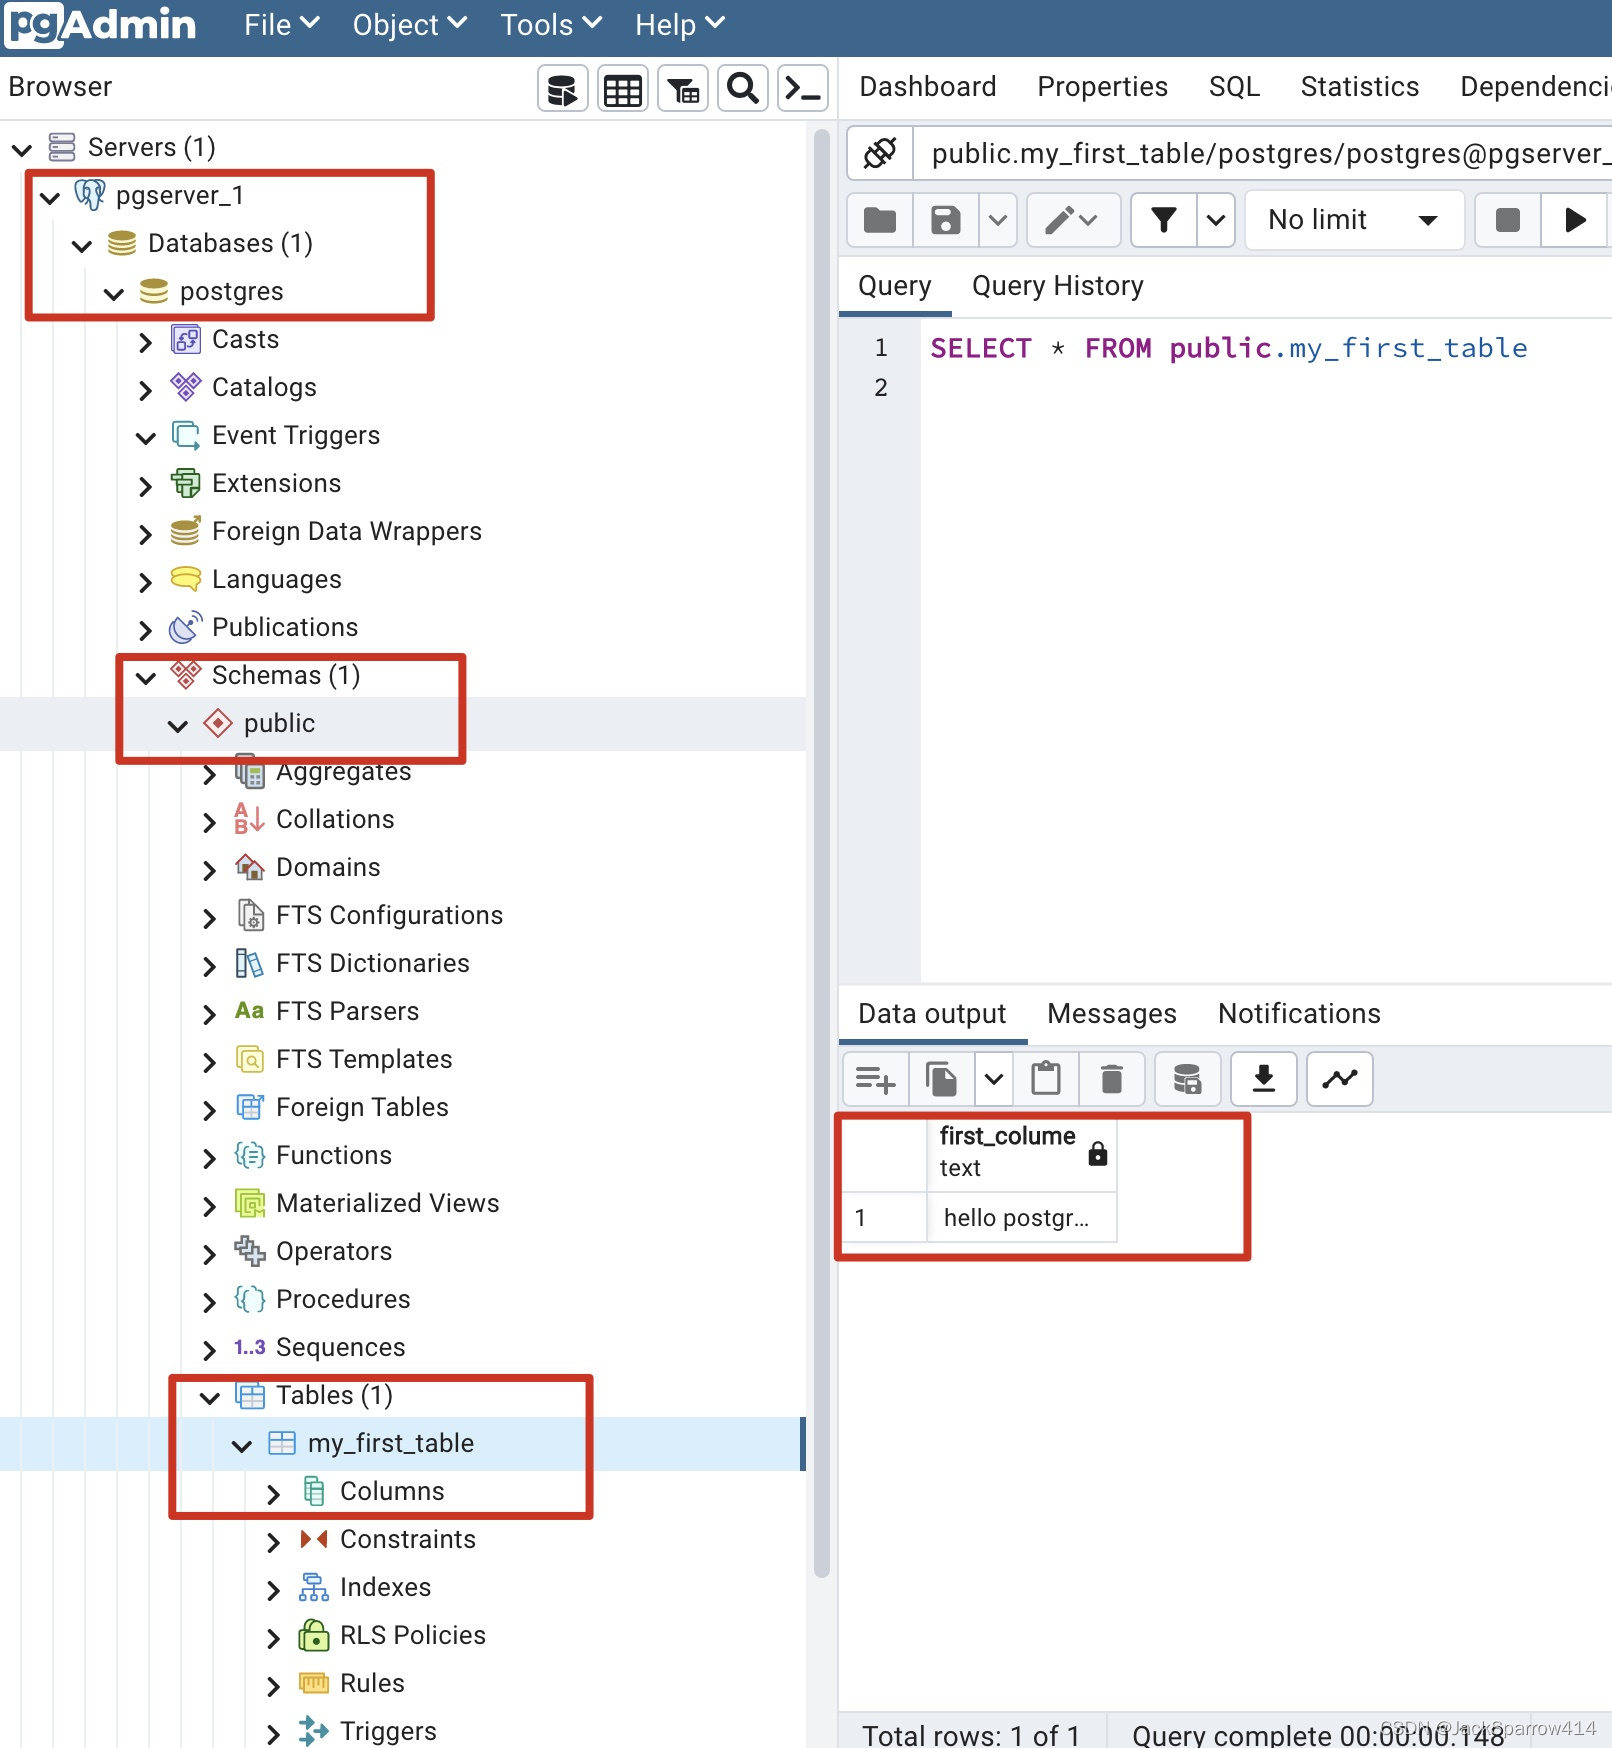Click the Open File folder icon
1612x1748 pixels.
(x=880, y=220)
